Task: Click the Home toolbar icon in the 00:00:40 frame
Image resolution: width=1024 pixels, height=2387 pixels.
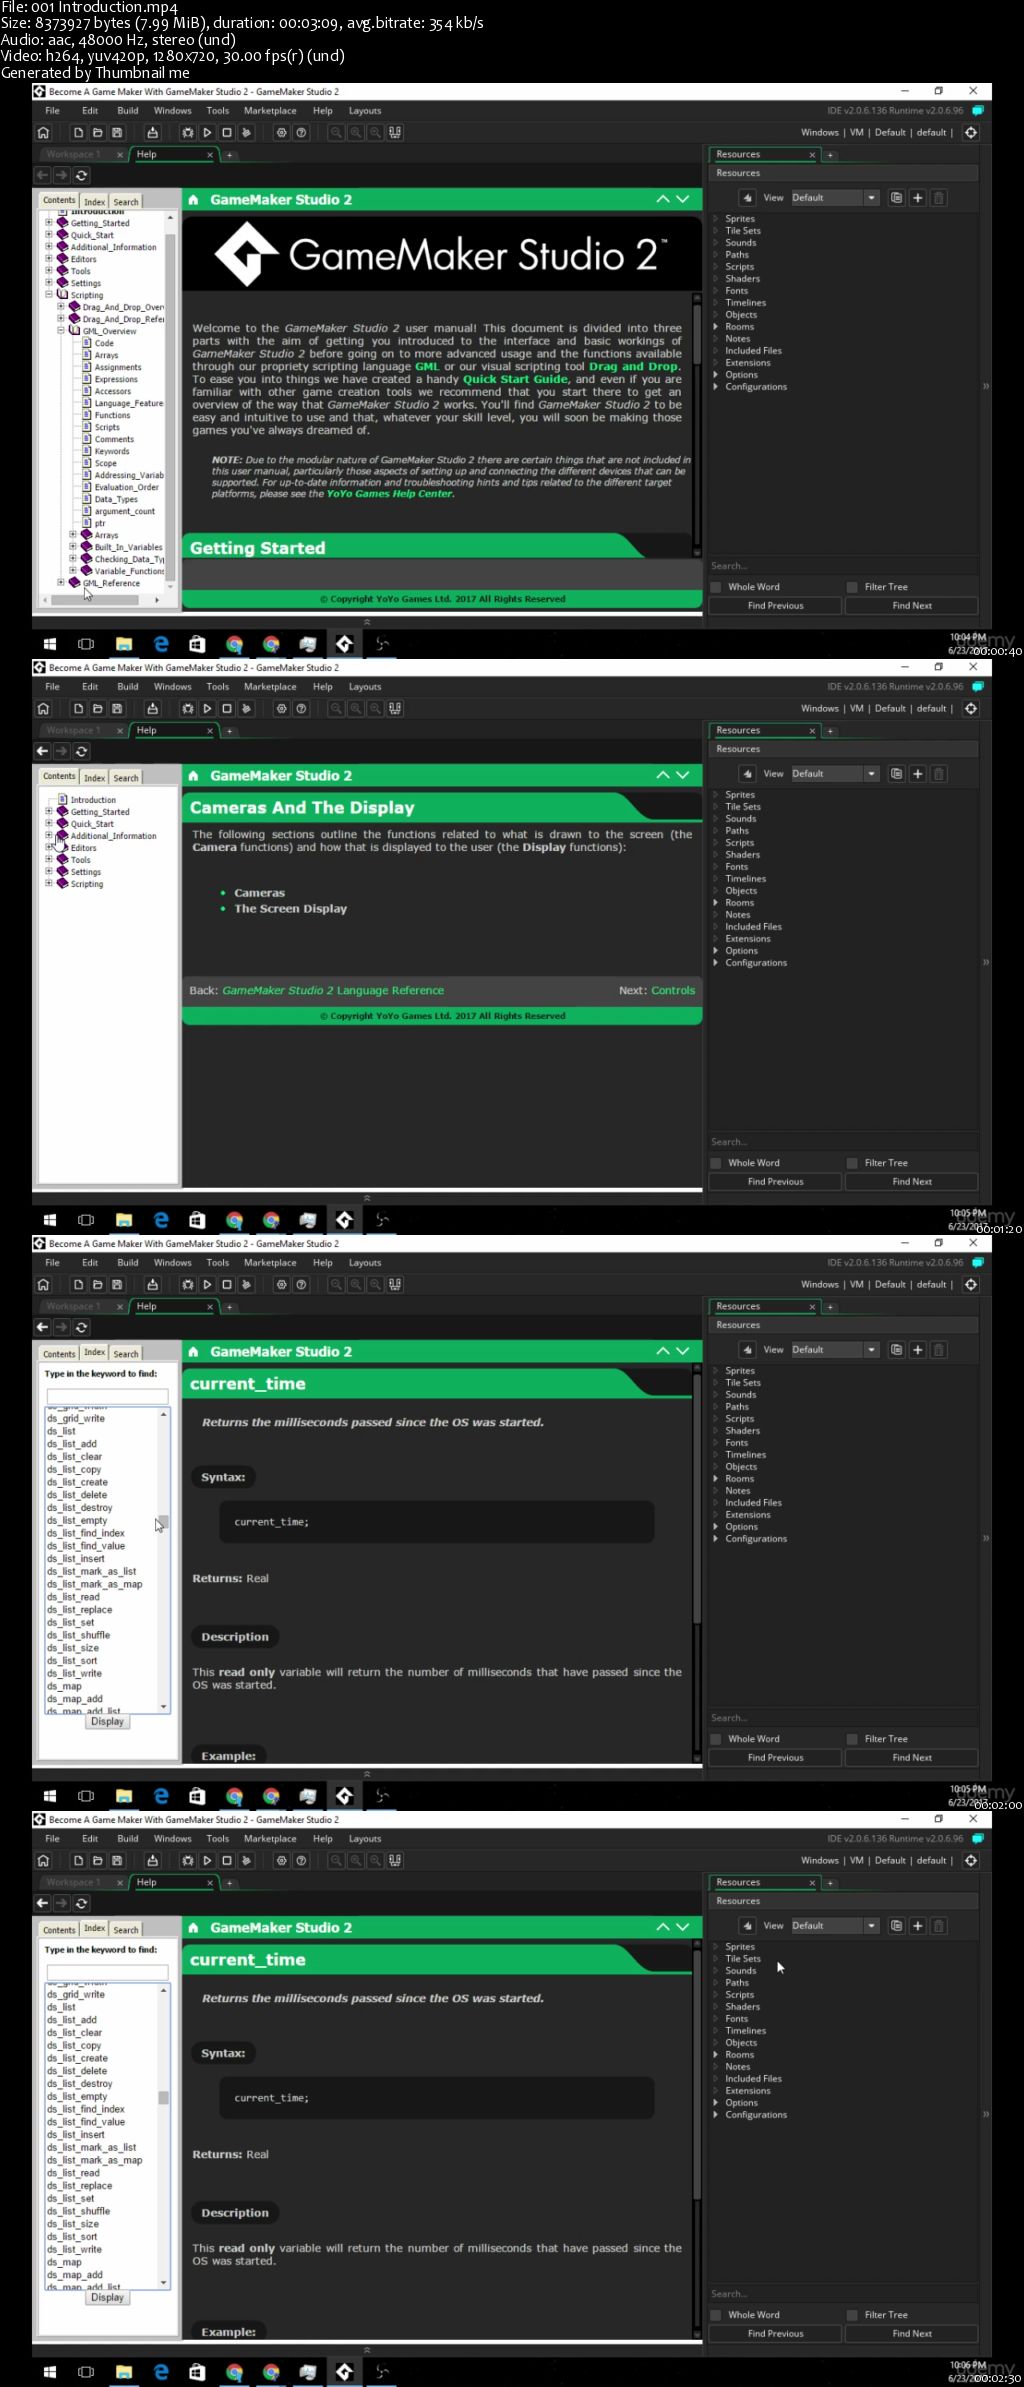Action: (43, 132)
